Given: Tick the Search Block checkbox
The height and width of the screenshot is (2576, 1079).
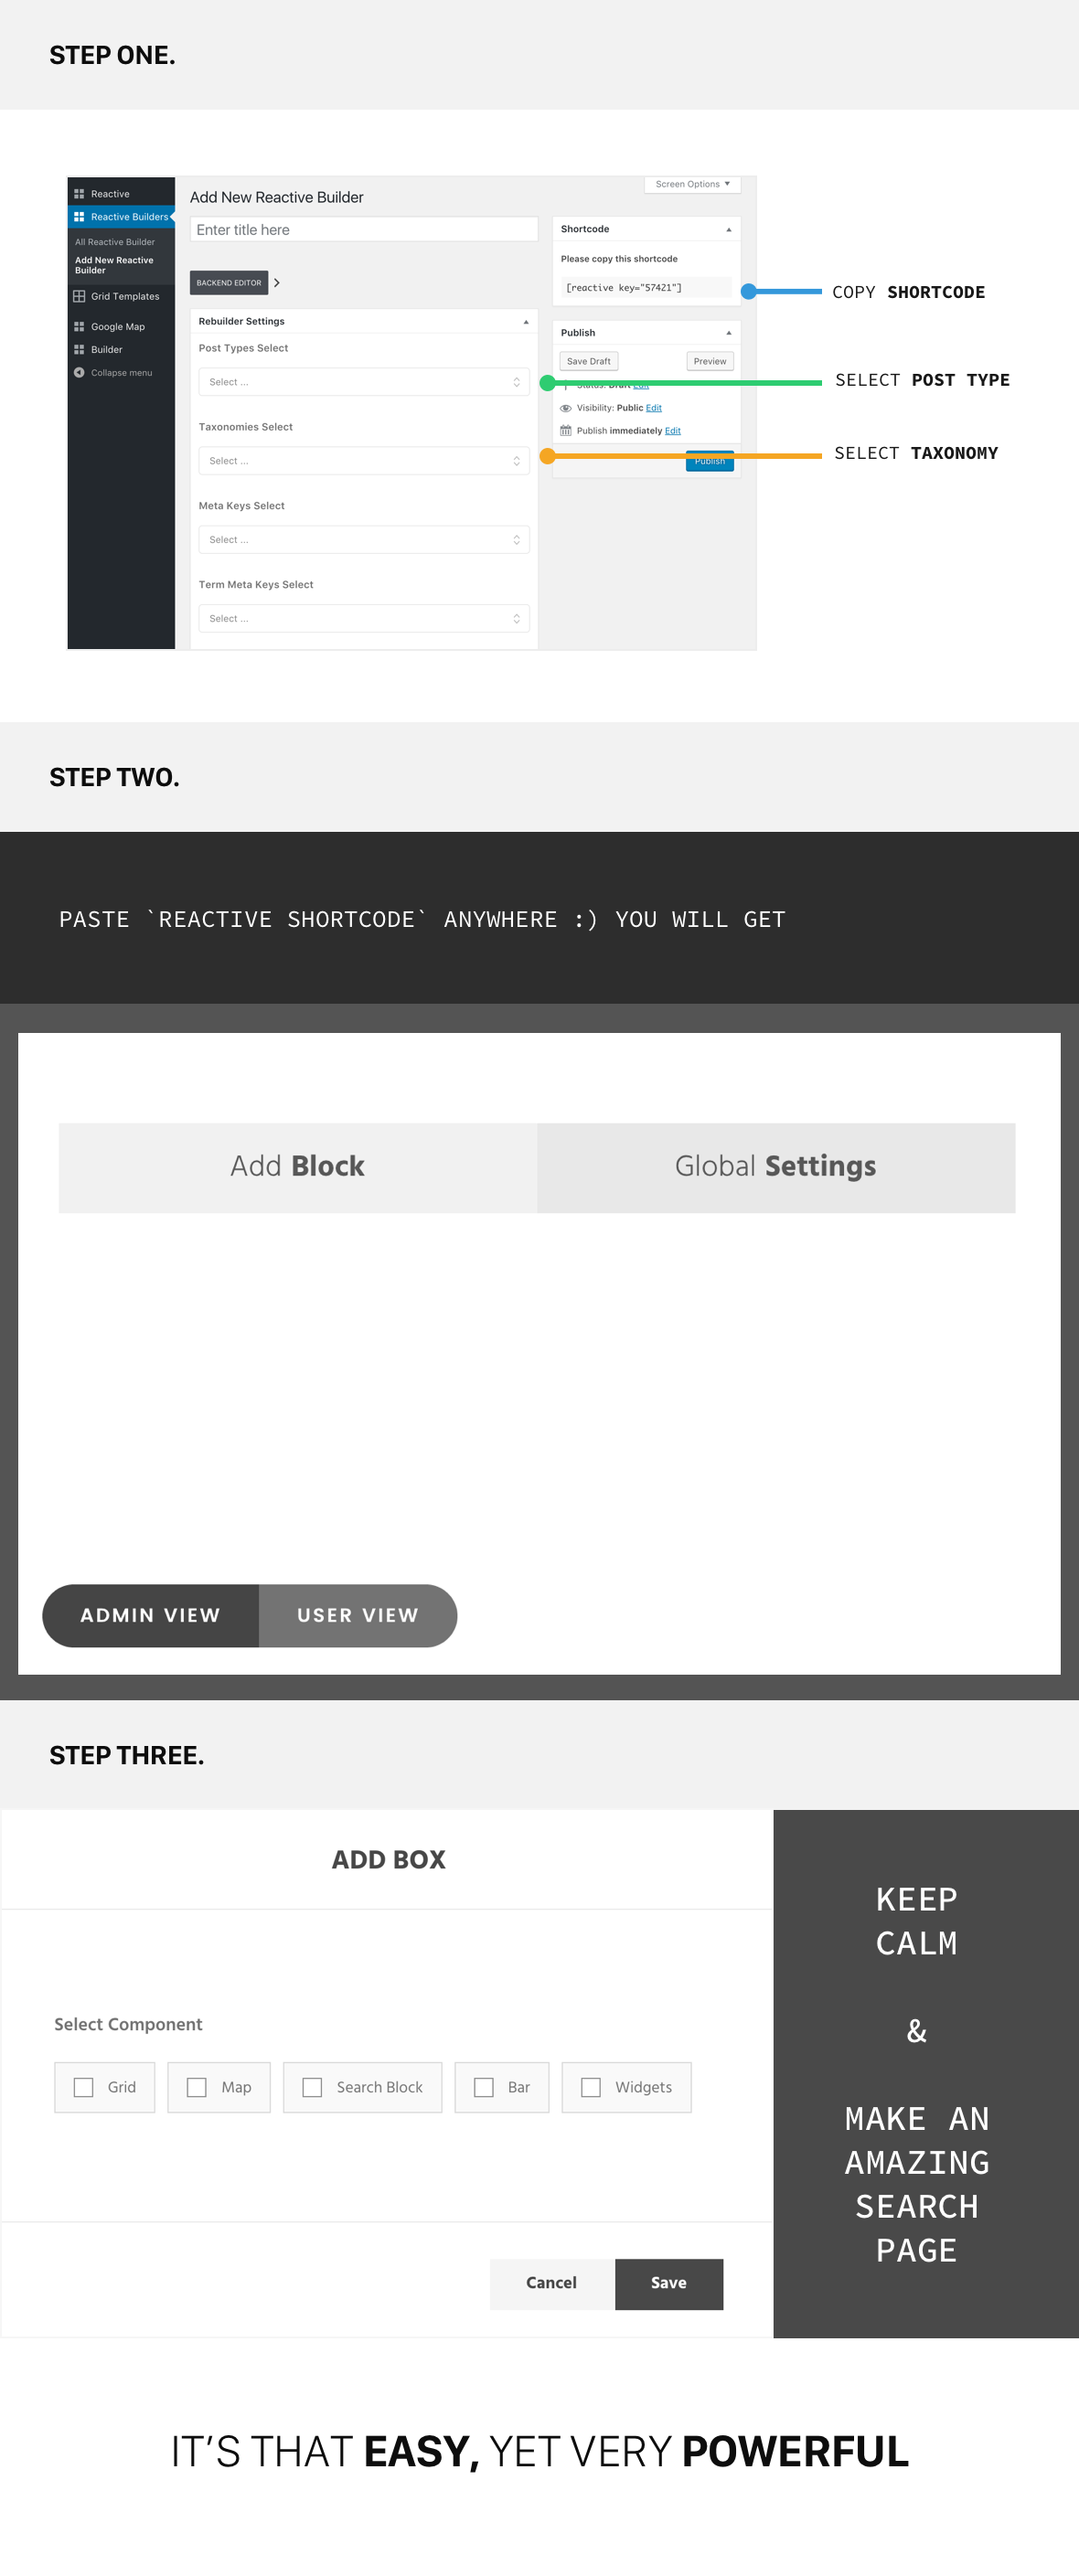Looking at the screenshot, I should (x=312, y=2087).
